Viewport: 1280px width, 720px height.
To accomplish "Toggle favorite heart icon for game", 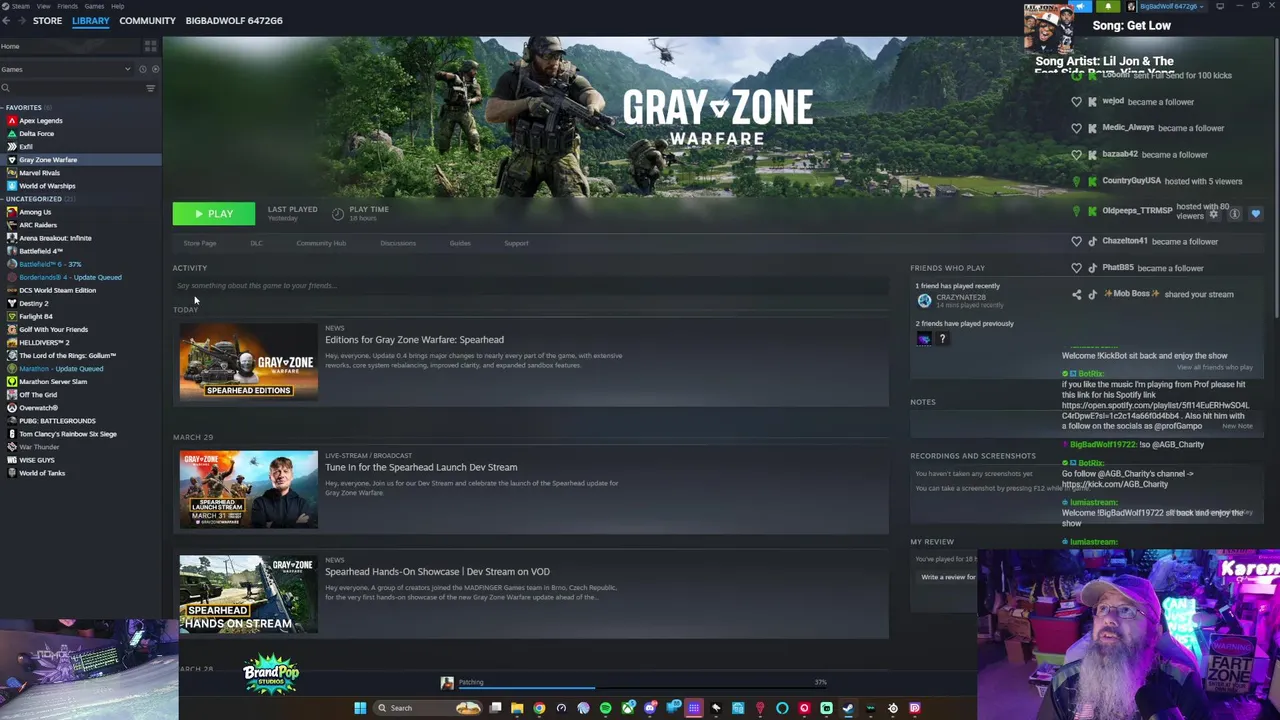I will click(x=1256, y=214).
